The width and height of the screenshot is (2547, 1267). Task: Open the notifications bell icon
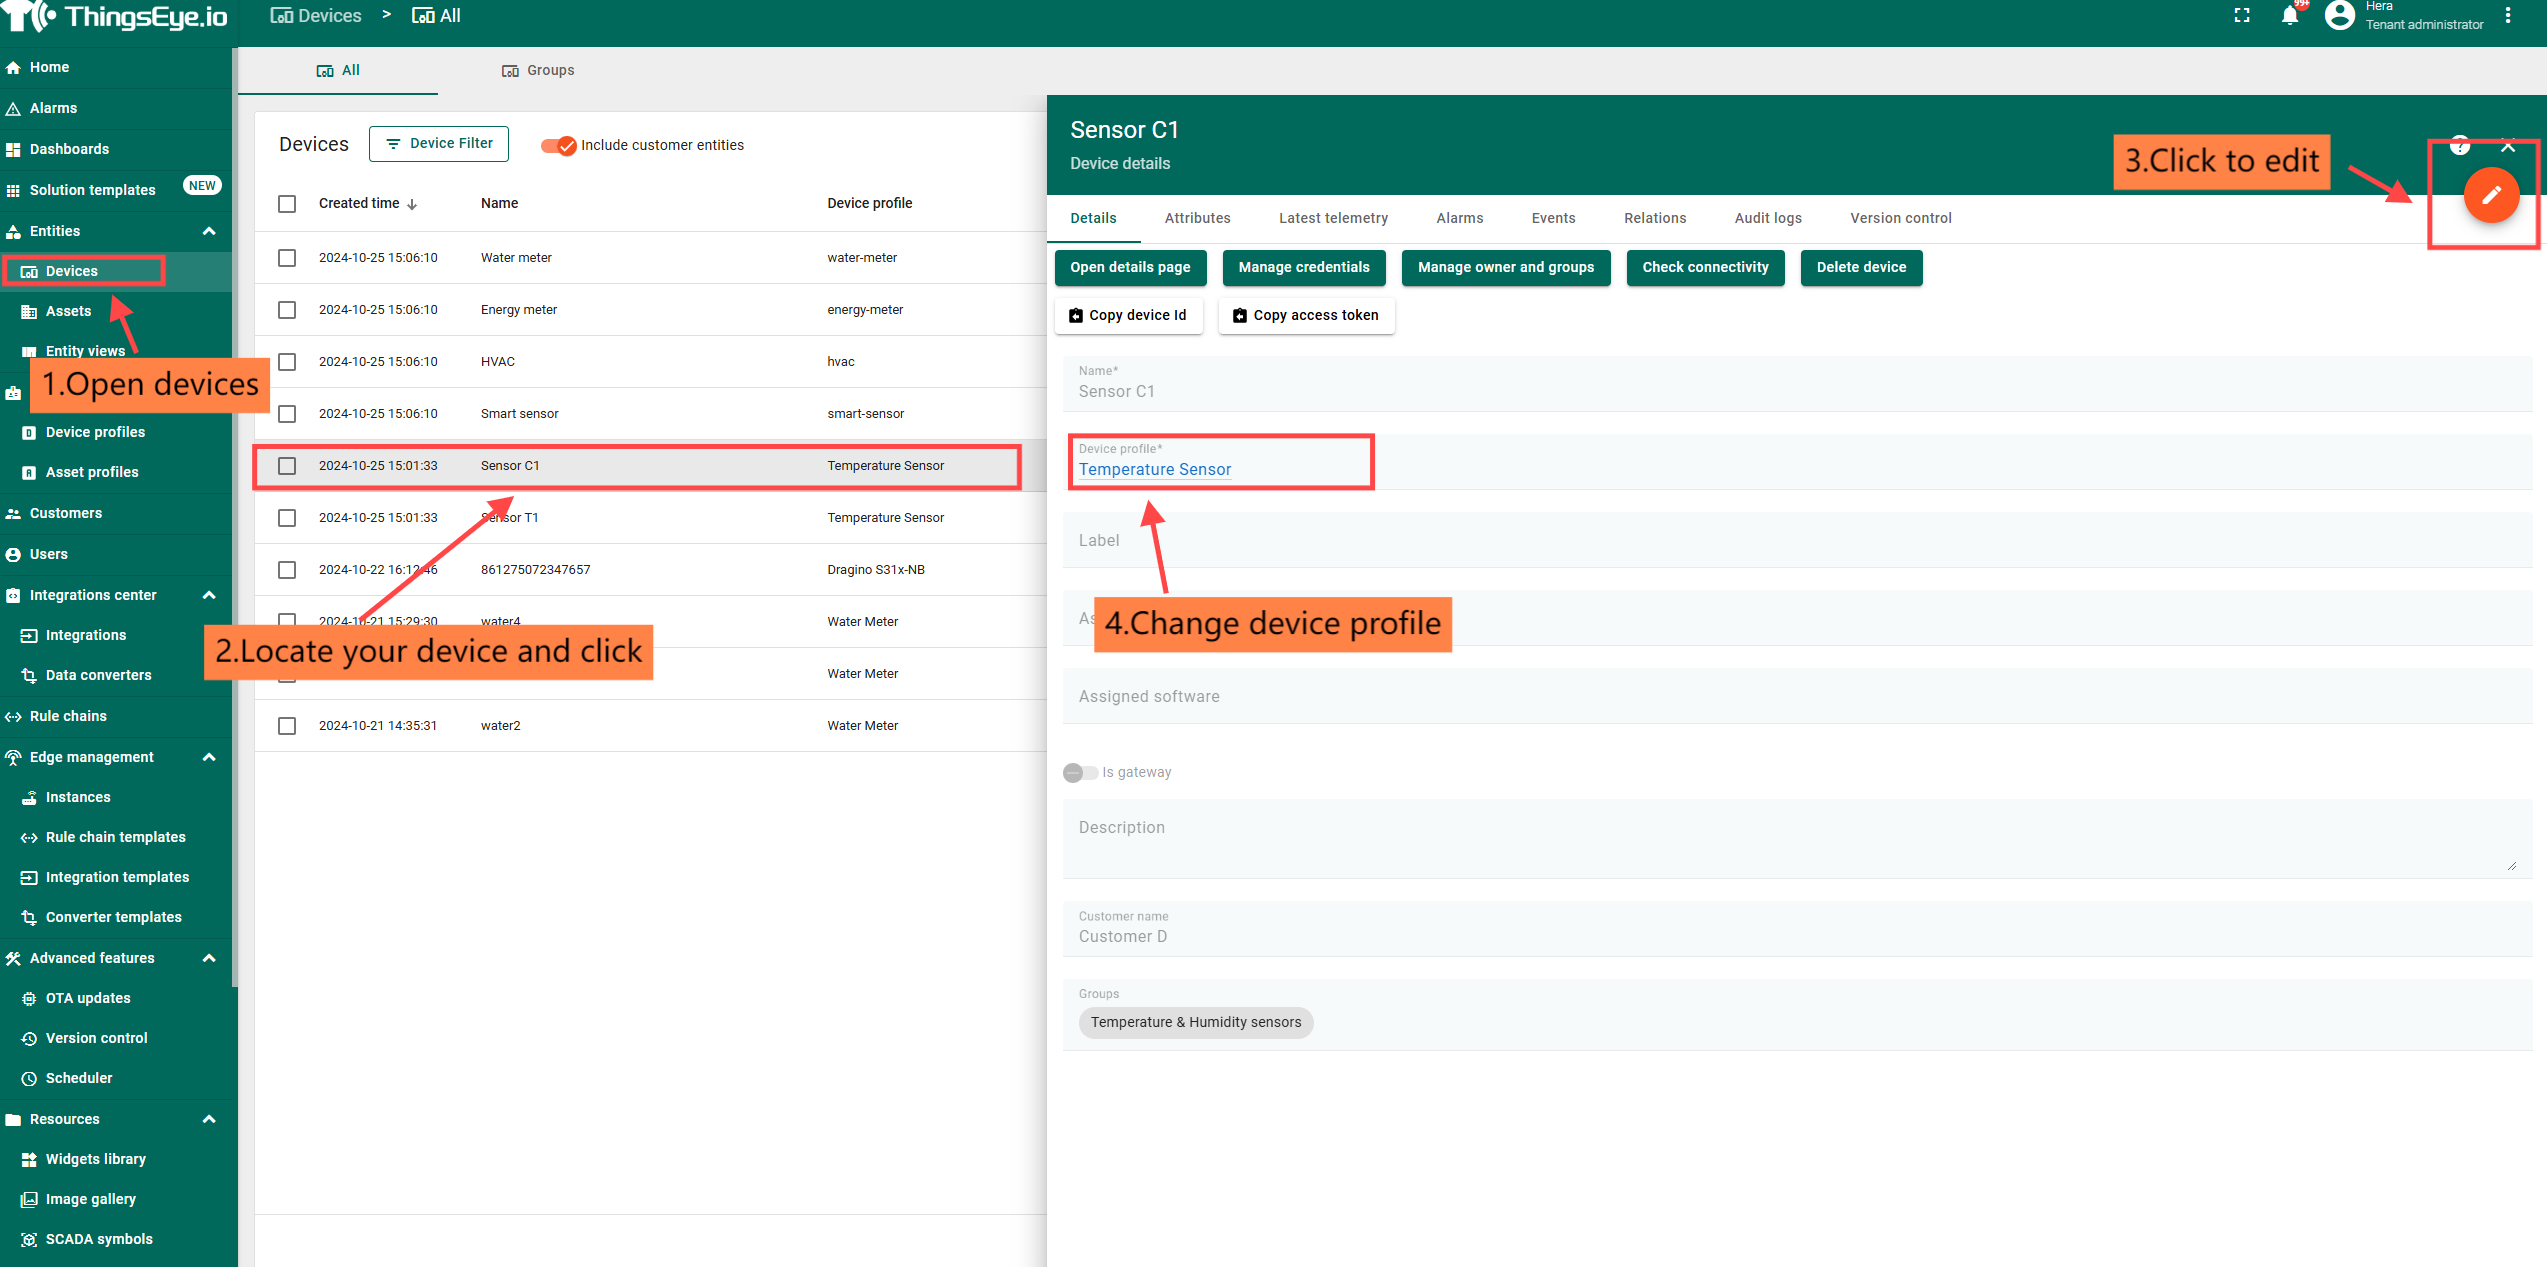[x=2289, y=16]
